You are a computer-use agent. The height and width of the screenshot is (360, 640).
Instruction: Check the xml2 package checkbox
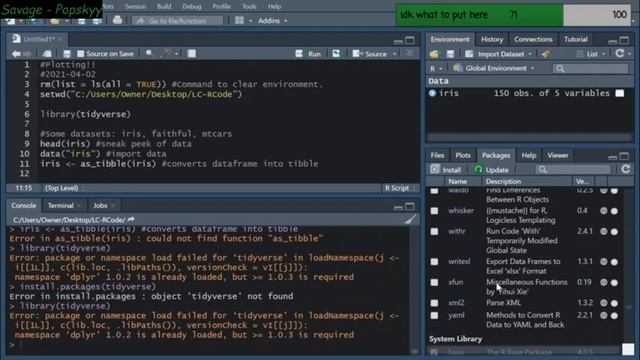pos(434,303)
